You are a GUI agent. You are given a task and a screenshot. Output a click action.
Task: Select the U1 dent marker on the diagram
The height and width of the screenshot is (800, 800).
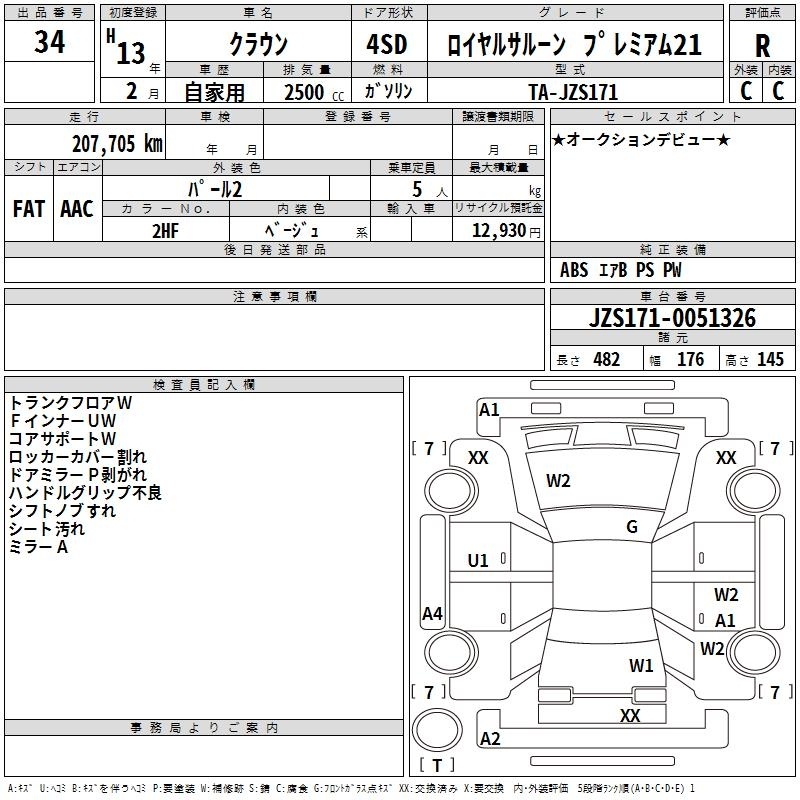tap(478, 561)
